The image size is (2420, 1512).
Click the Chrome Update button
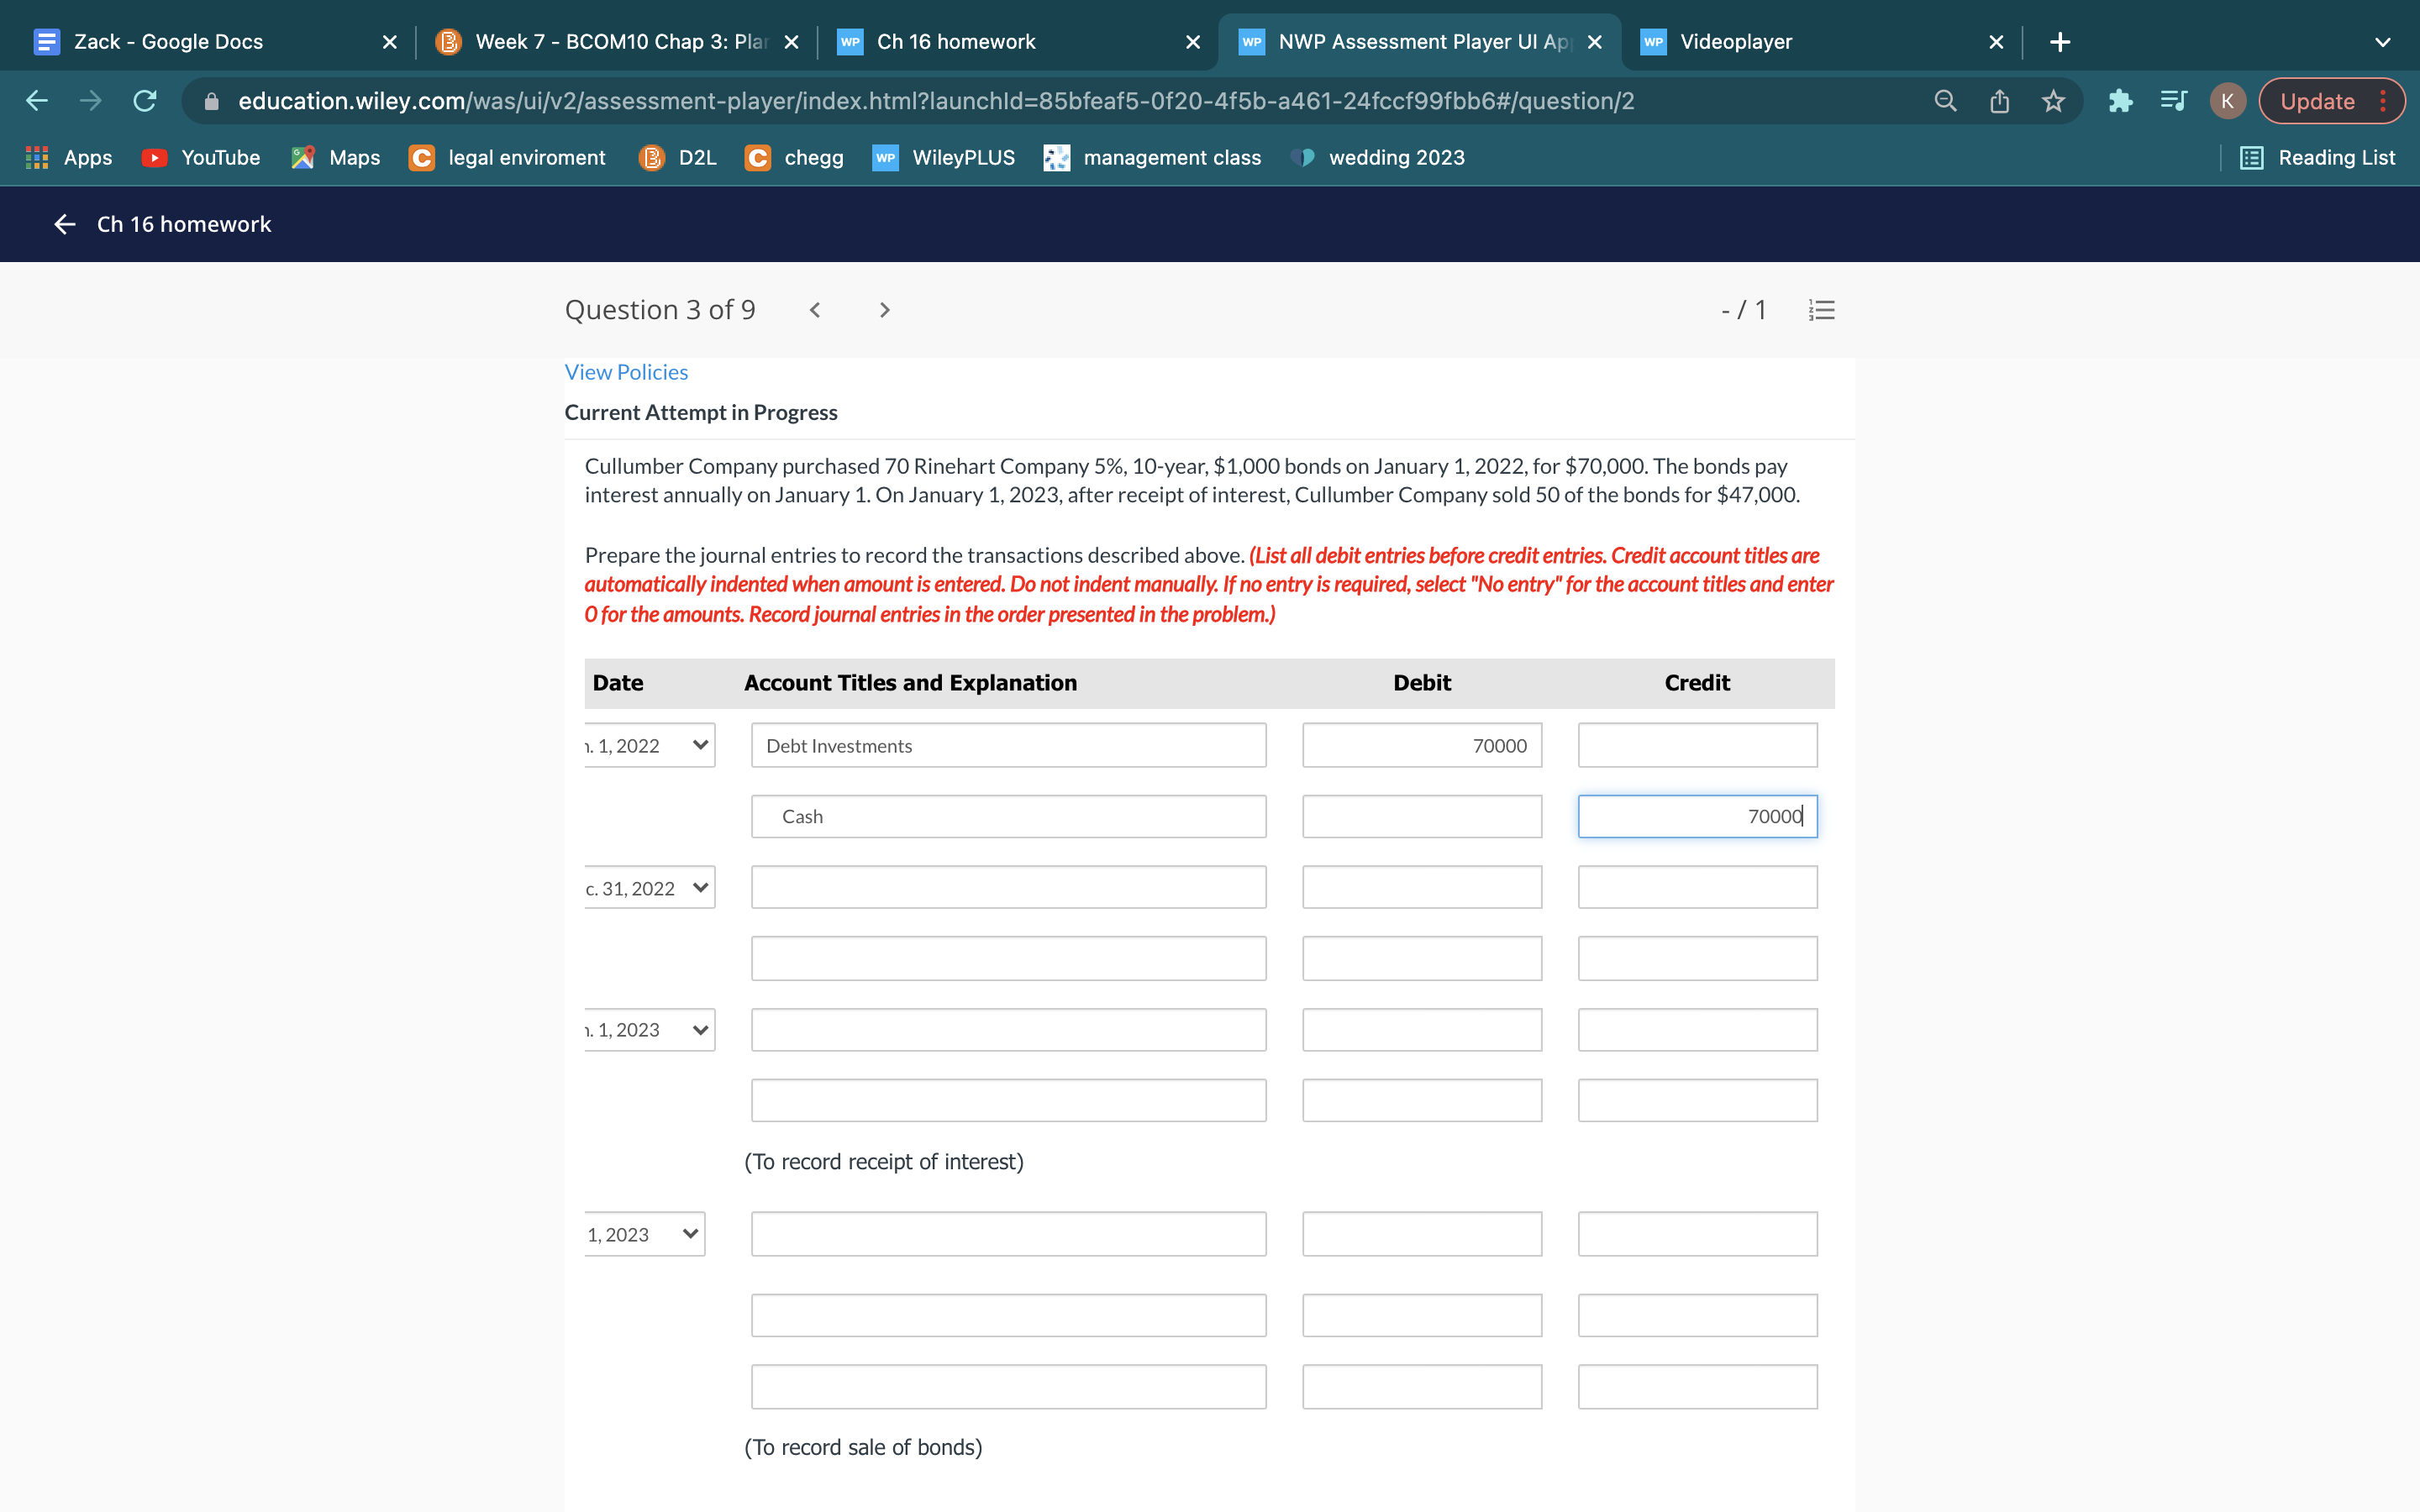(2317, 101)
